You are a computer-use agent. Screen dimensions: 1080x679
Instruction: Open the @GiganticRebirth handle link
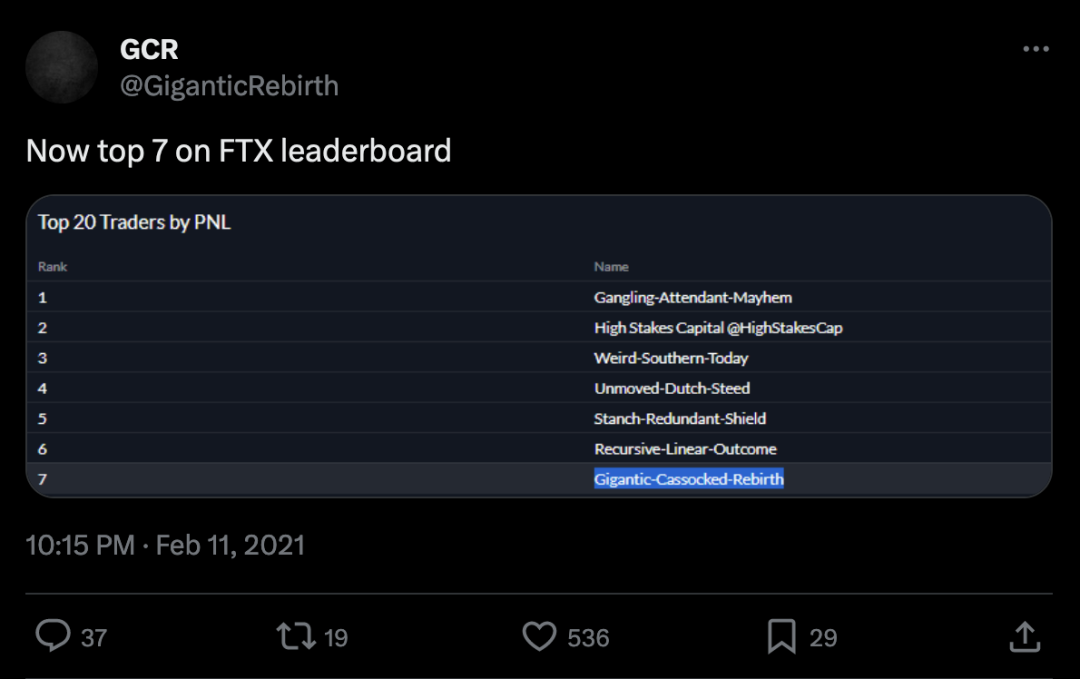point(229,86)
